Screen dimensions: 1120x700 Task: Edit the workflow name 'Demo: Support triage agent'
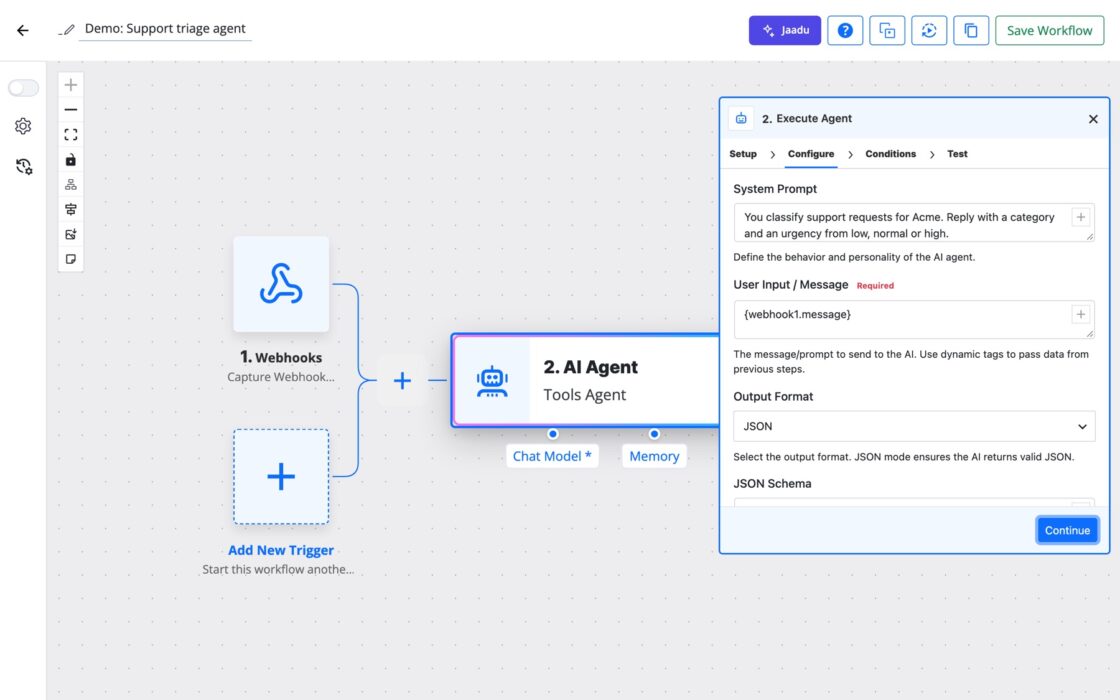[x=165, y=29]
